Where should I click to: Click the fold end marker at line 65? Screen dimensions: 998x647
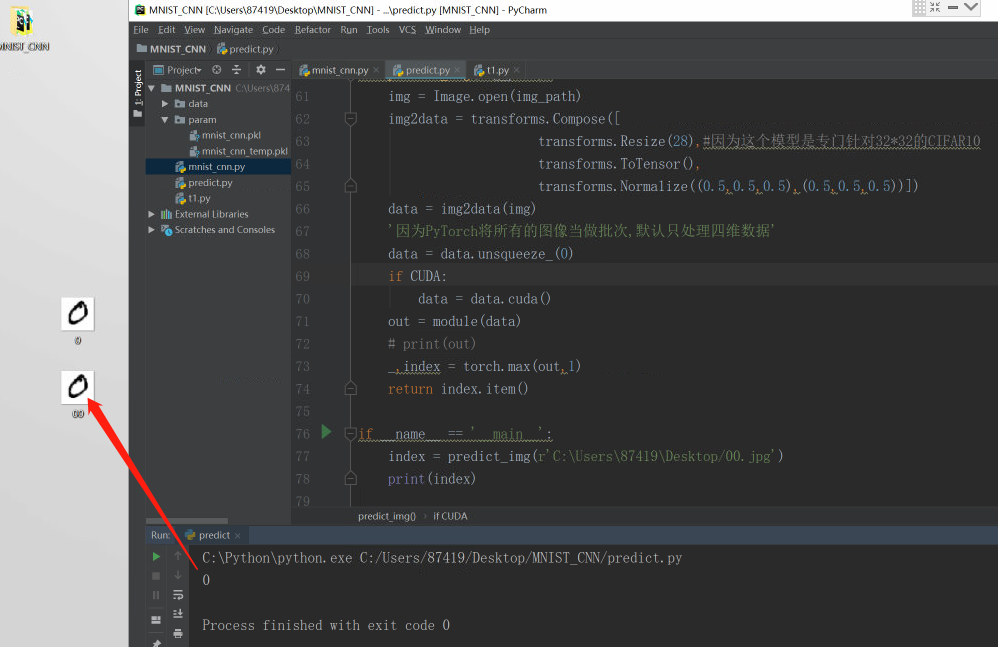(x=350, y=186)
